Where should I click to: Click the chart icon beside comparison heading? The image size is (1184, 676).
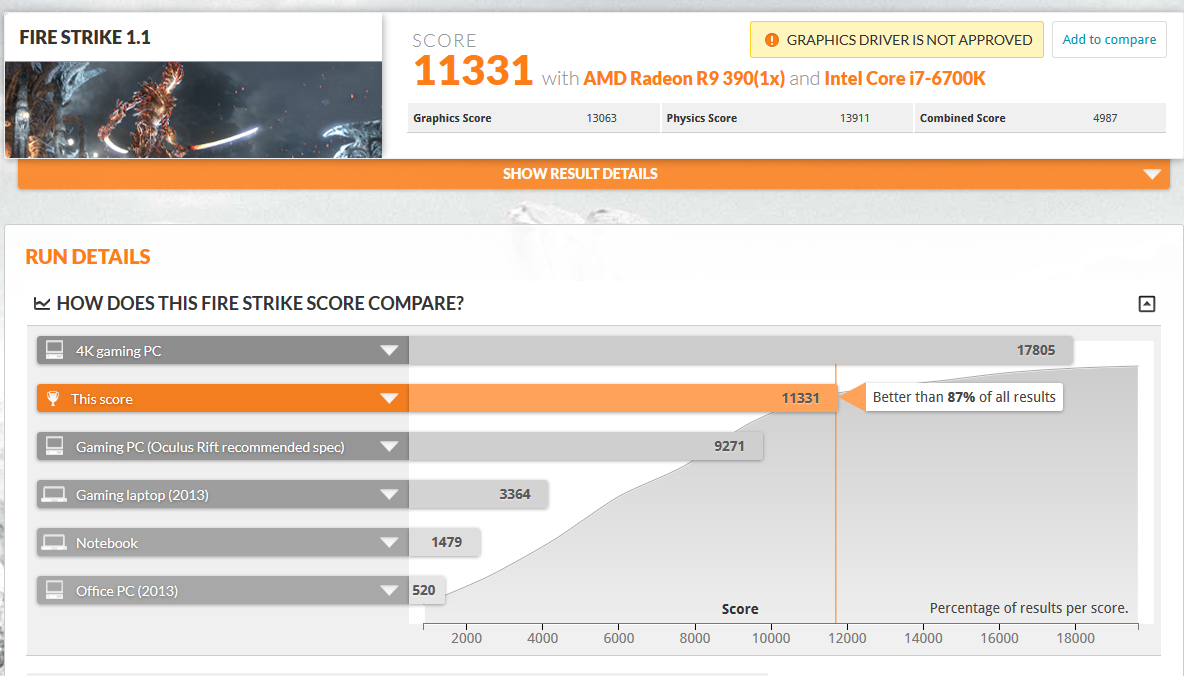[42, 304]
